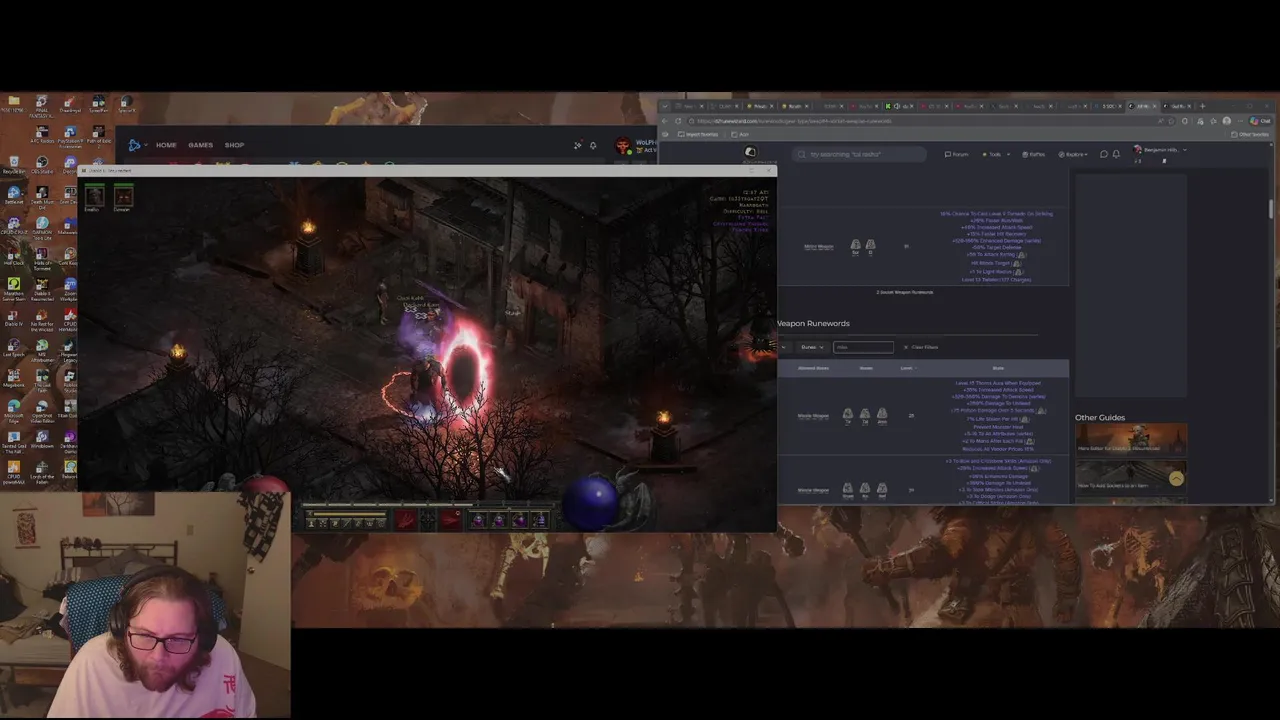1280x720 pixels.
Task: Click the web page vertical scrollbar
Action: click(x=1272, y=208)
